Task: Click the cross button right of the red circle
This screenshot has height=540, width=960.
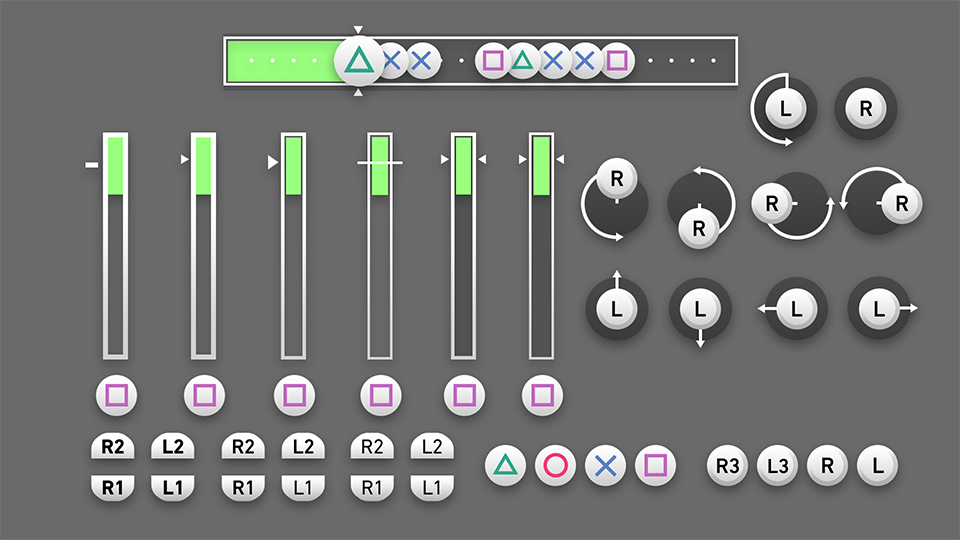Action: click(606, 465)
